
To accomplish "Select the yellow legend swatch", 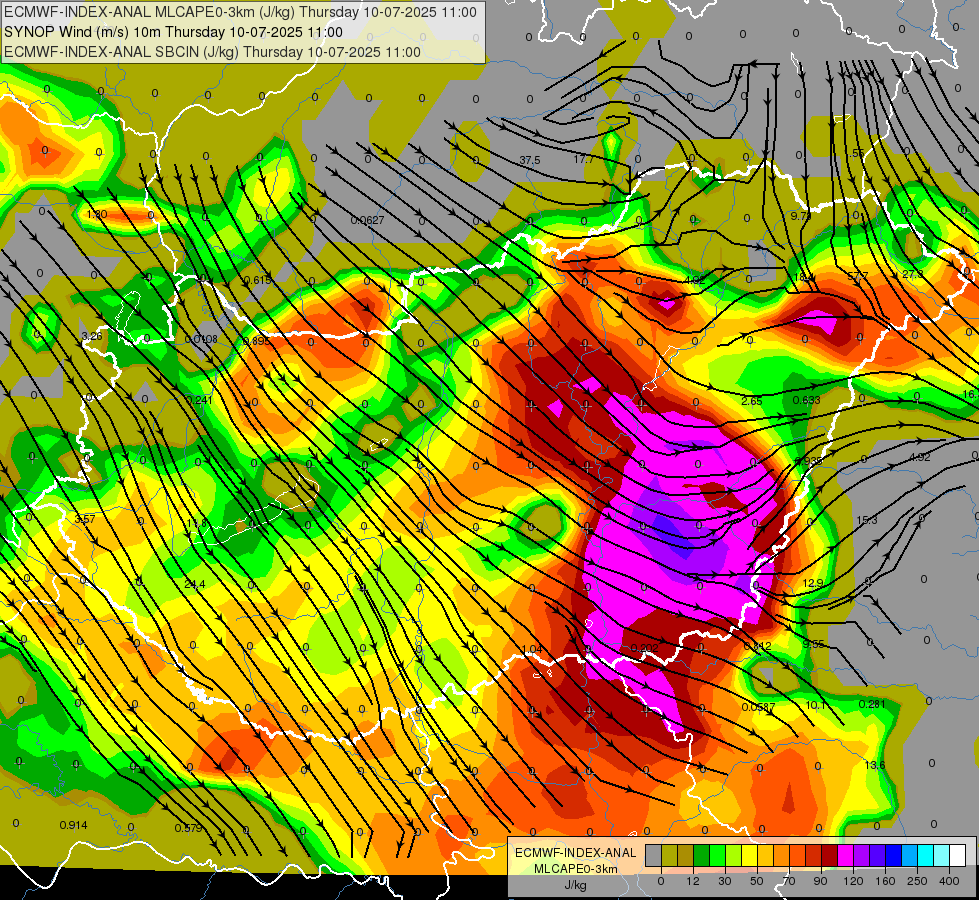I will pos(750,855).
